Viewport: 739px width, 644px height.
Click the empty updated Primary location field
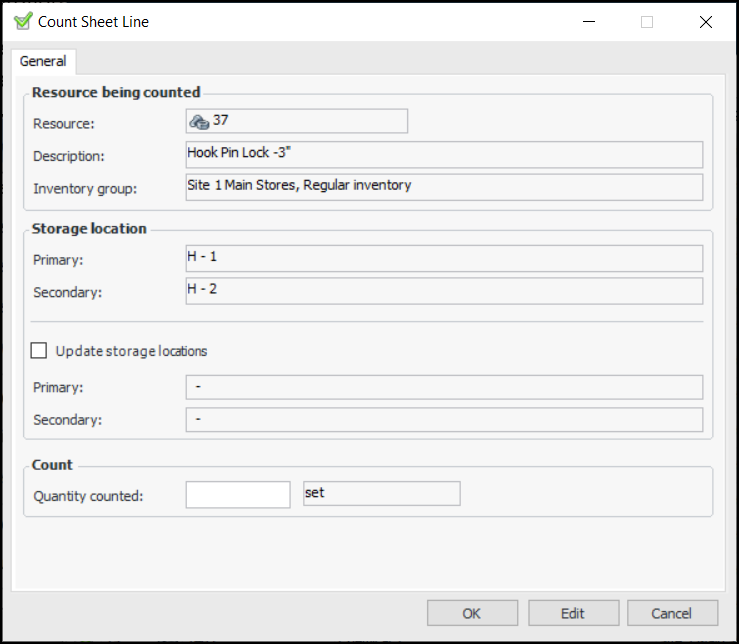tap(444, 387)
